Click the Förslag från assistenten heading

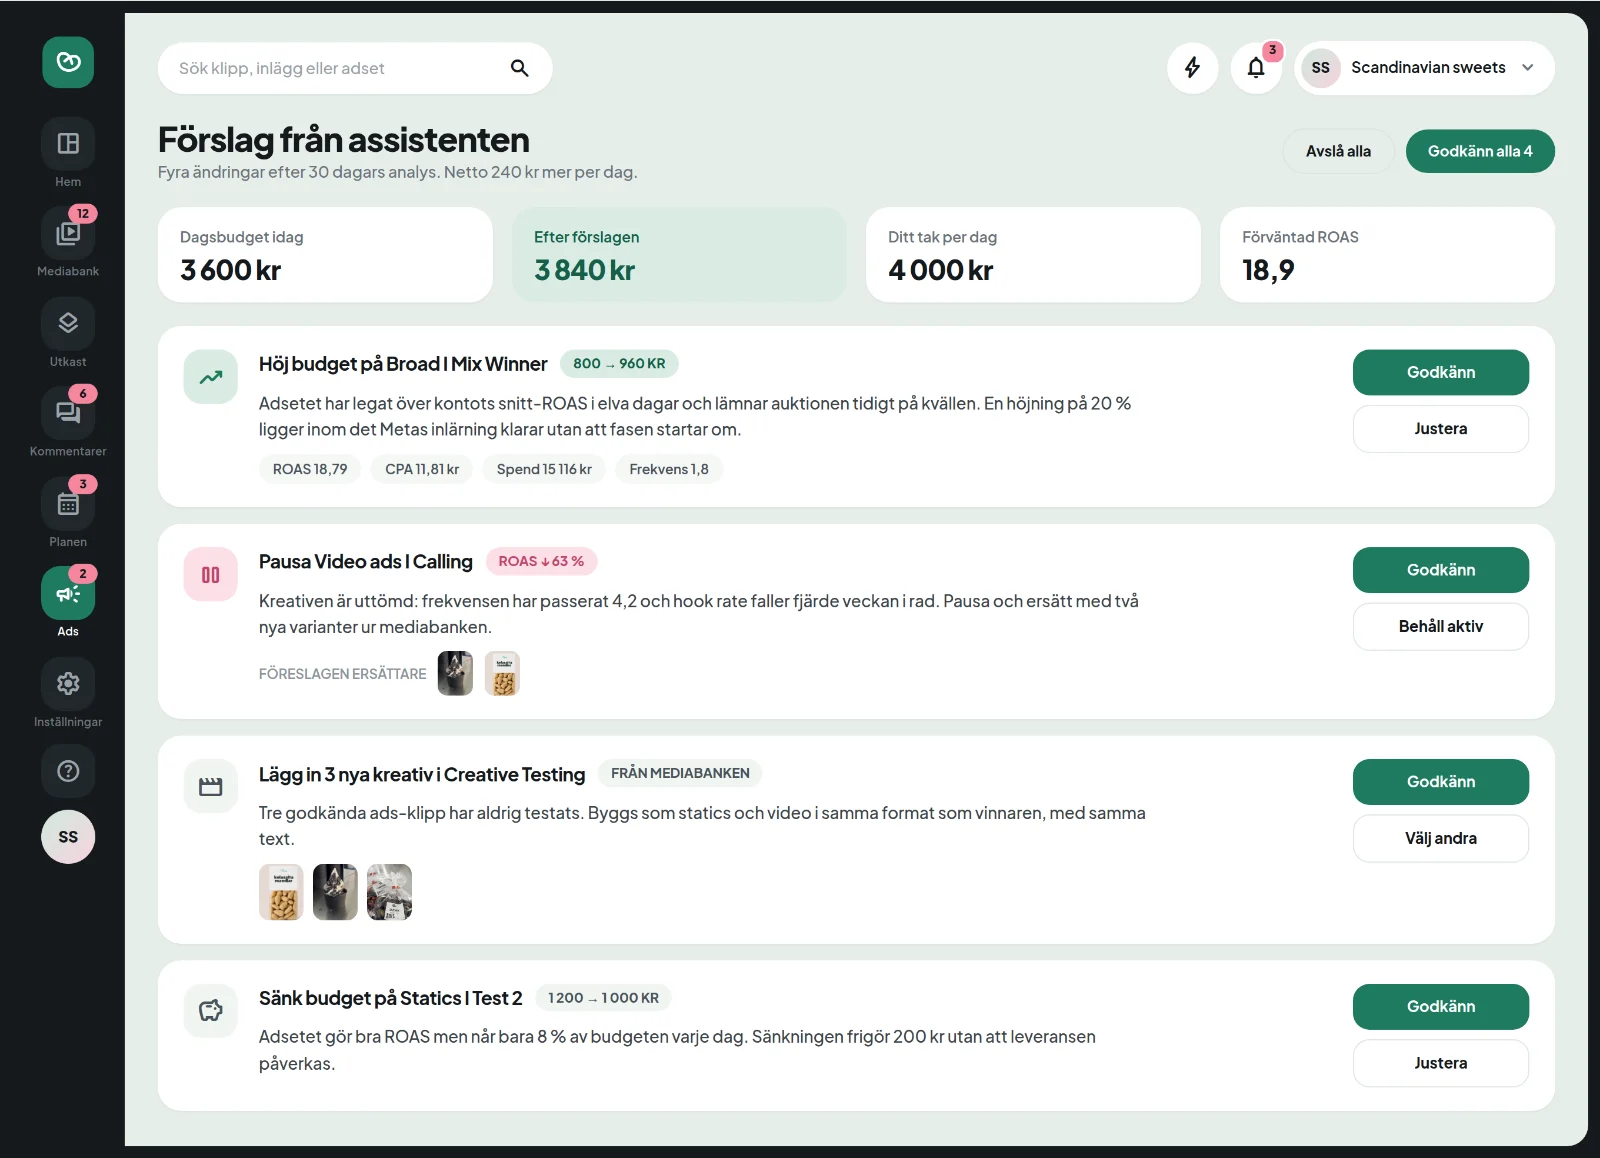point(344,140)
